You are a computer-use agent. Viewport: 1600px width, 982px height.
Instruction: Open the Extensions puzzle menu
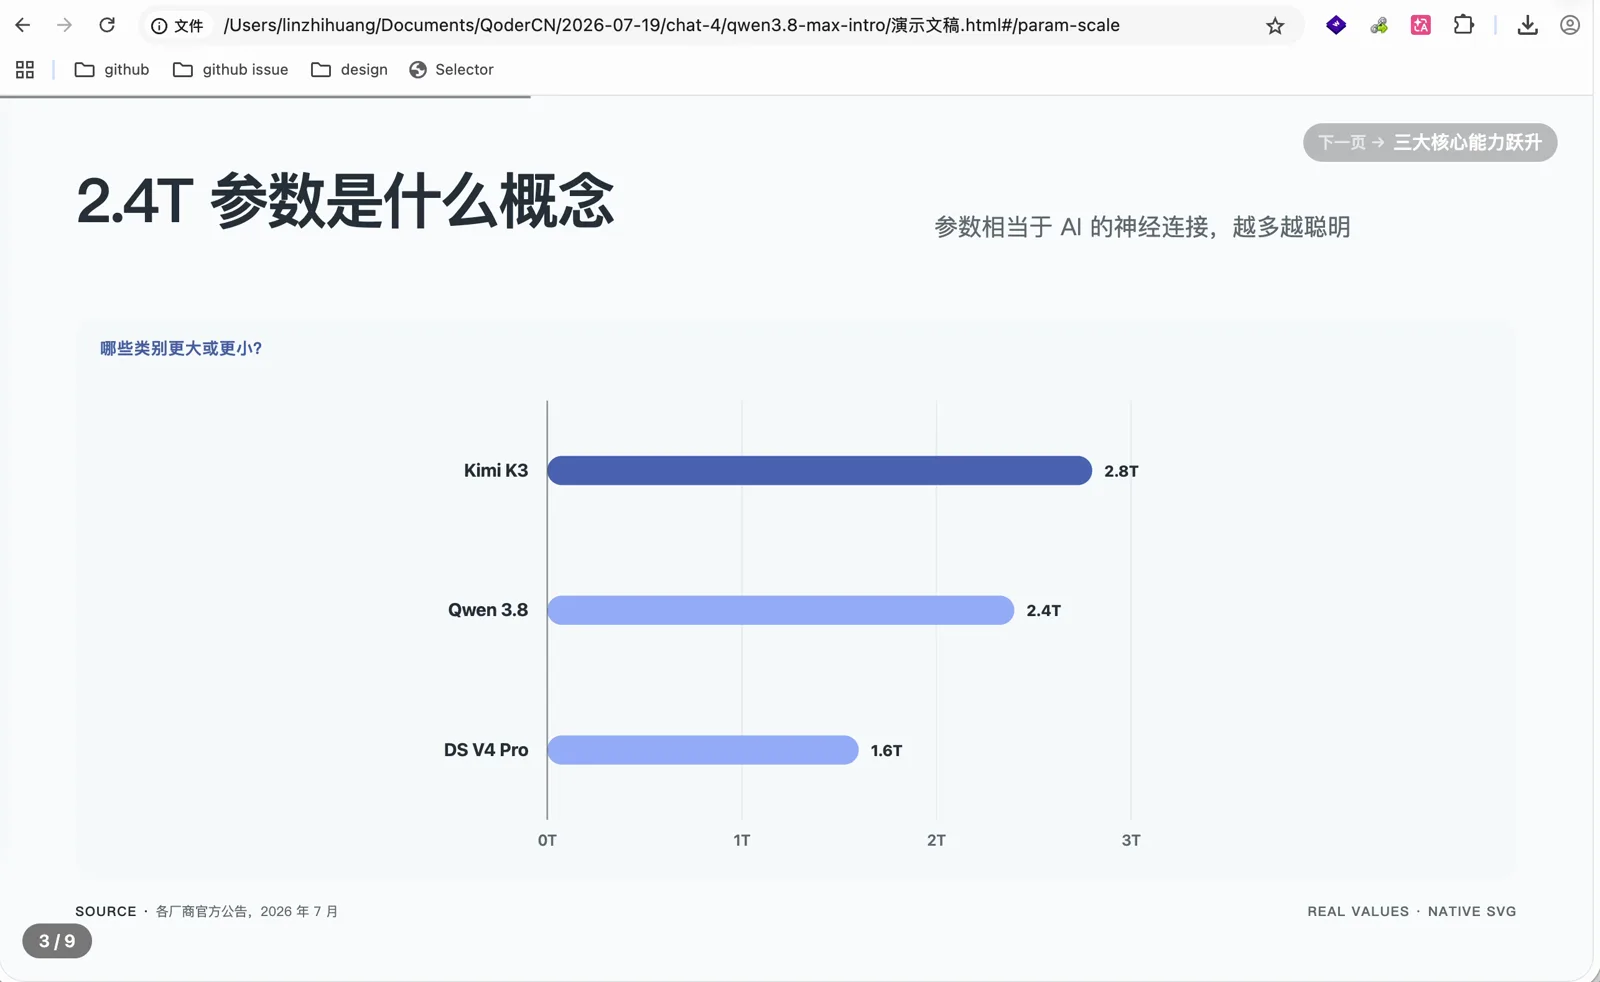[x=1464, y=25]
